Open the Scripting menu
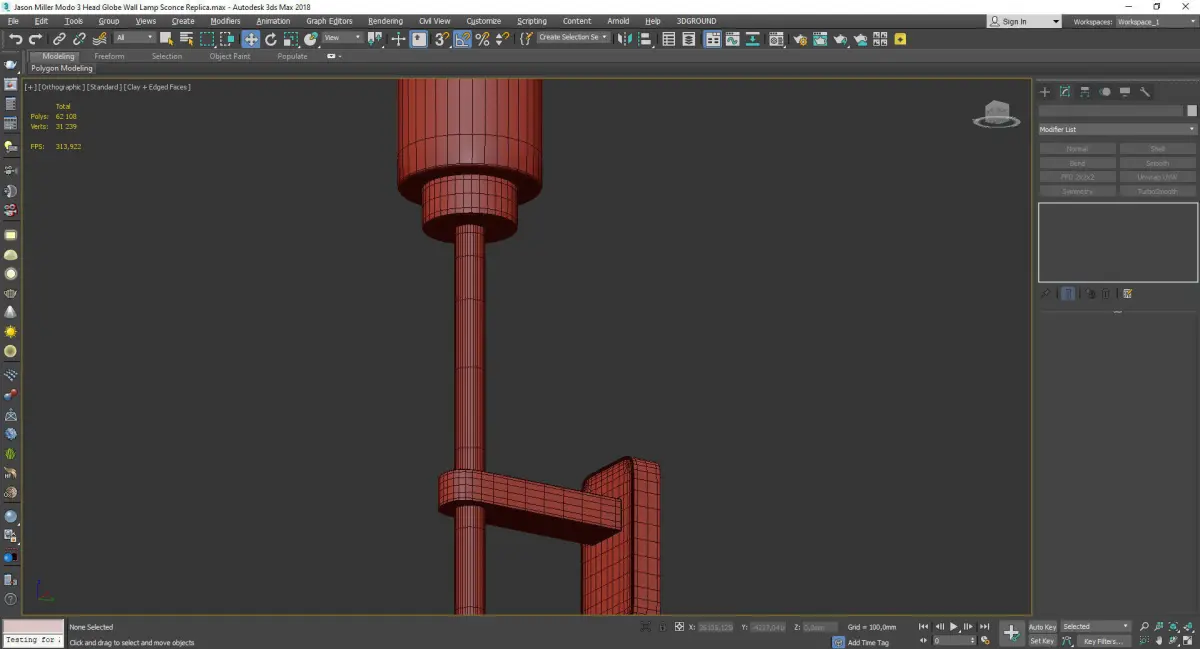This screenshot has height=649, width=1200. tap(531, 21)
